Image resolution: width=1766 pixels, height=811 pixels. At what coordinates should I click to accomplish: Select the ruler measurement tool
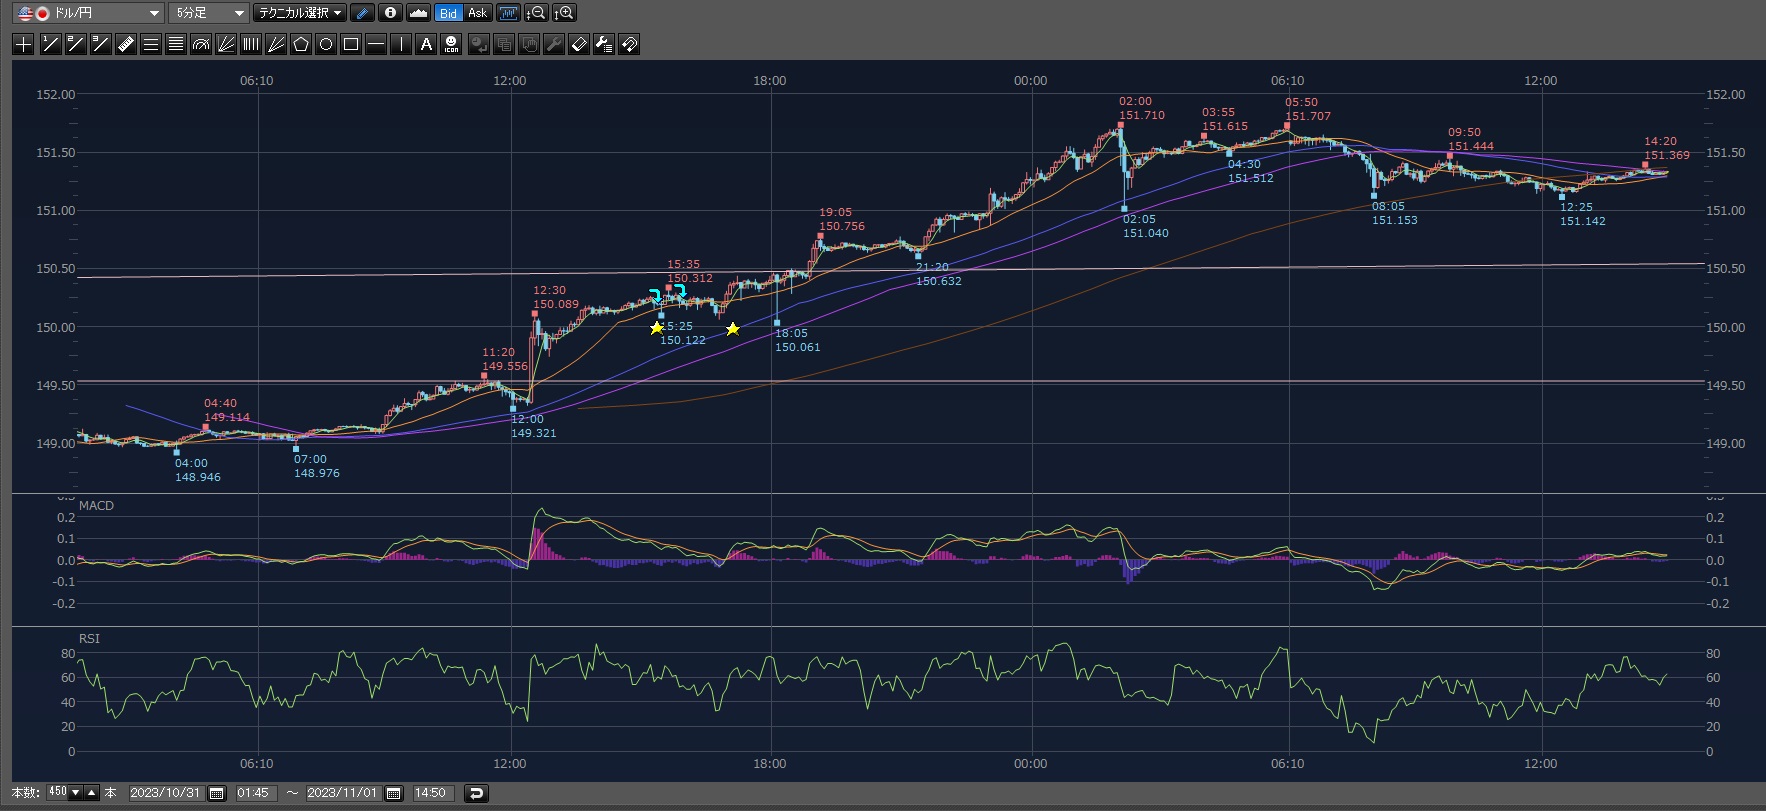(125, 44)
